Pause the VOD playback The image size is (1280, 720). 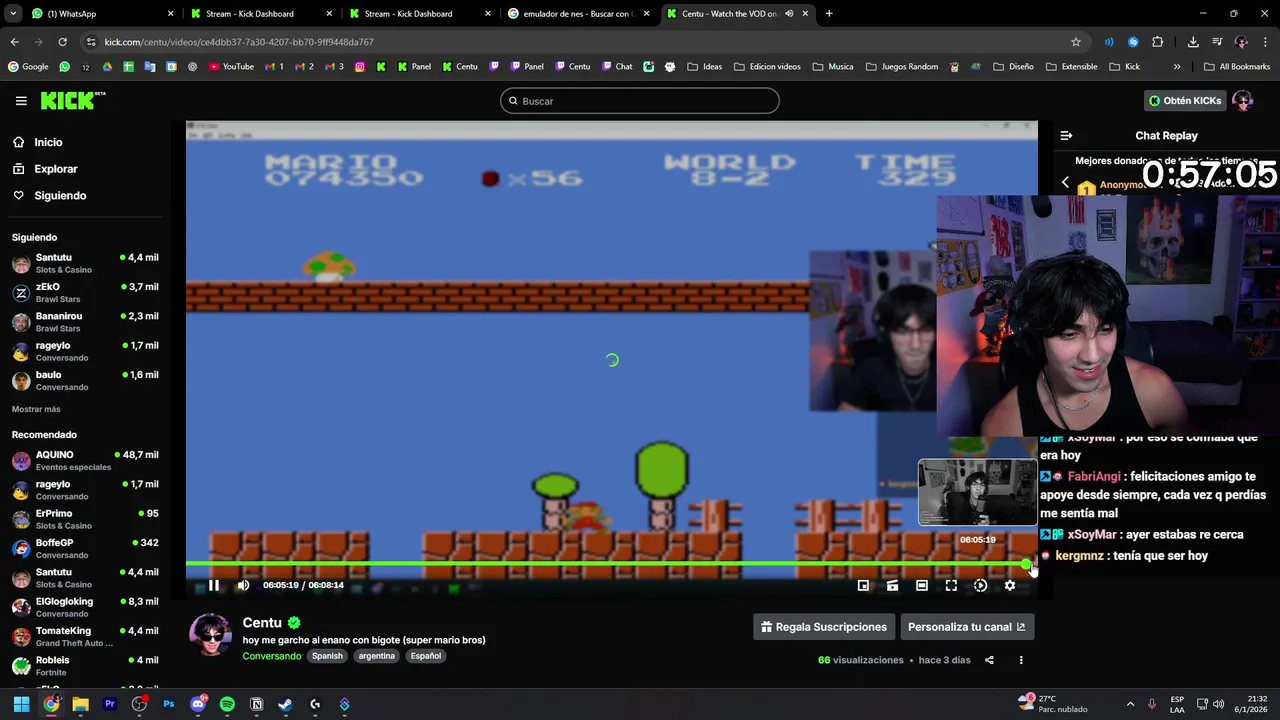tap(214, 586)
